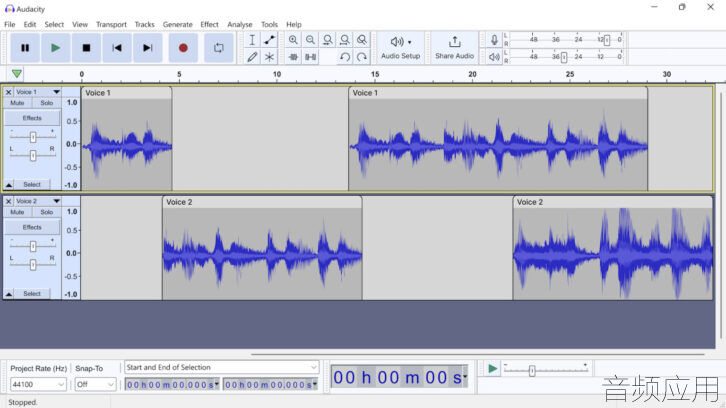This screenshot has height=408, width=726.
Task: Adjust Voice 2 gain slider
Action: click(x=32, y=246)
